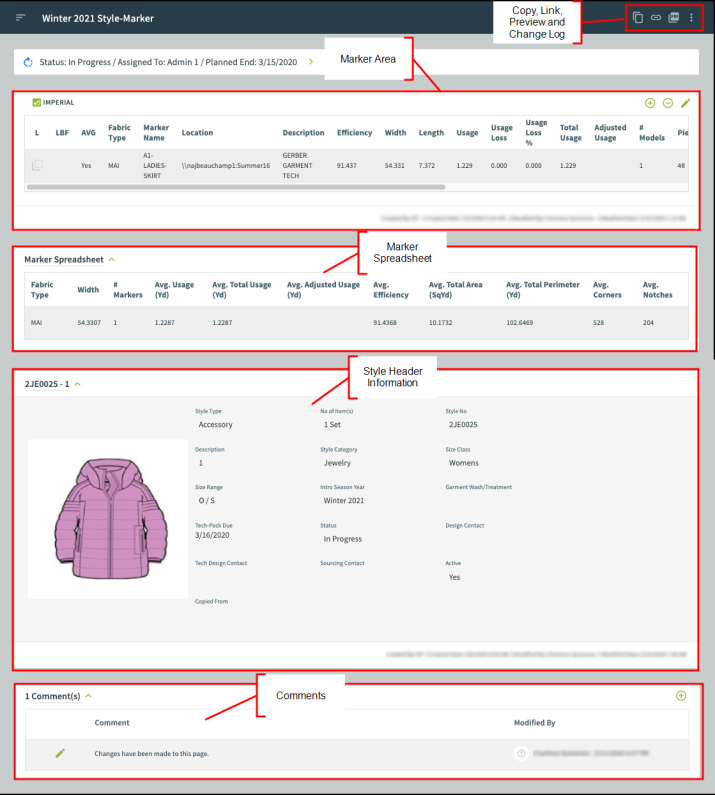Screen dimensions: 715x795
Task: Collapse the 1 Comment(s) section
Action: [x=88, y=695]
